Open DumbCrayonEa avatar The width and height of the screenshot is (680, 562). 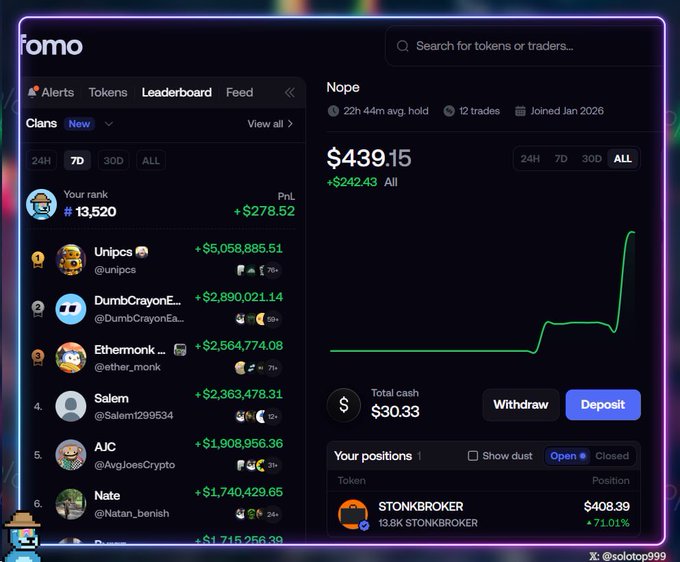point(71,309)
